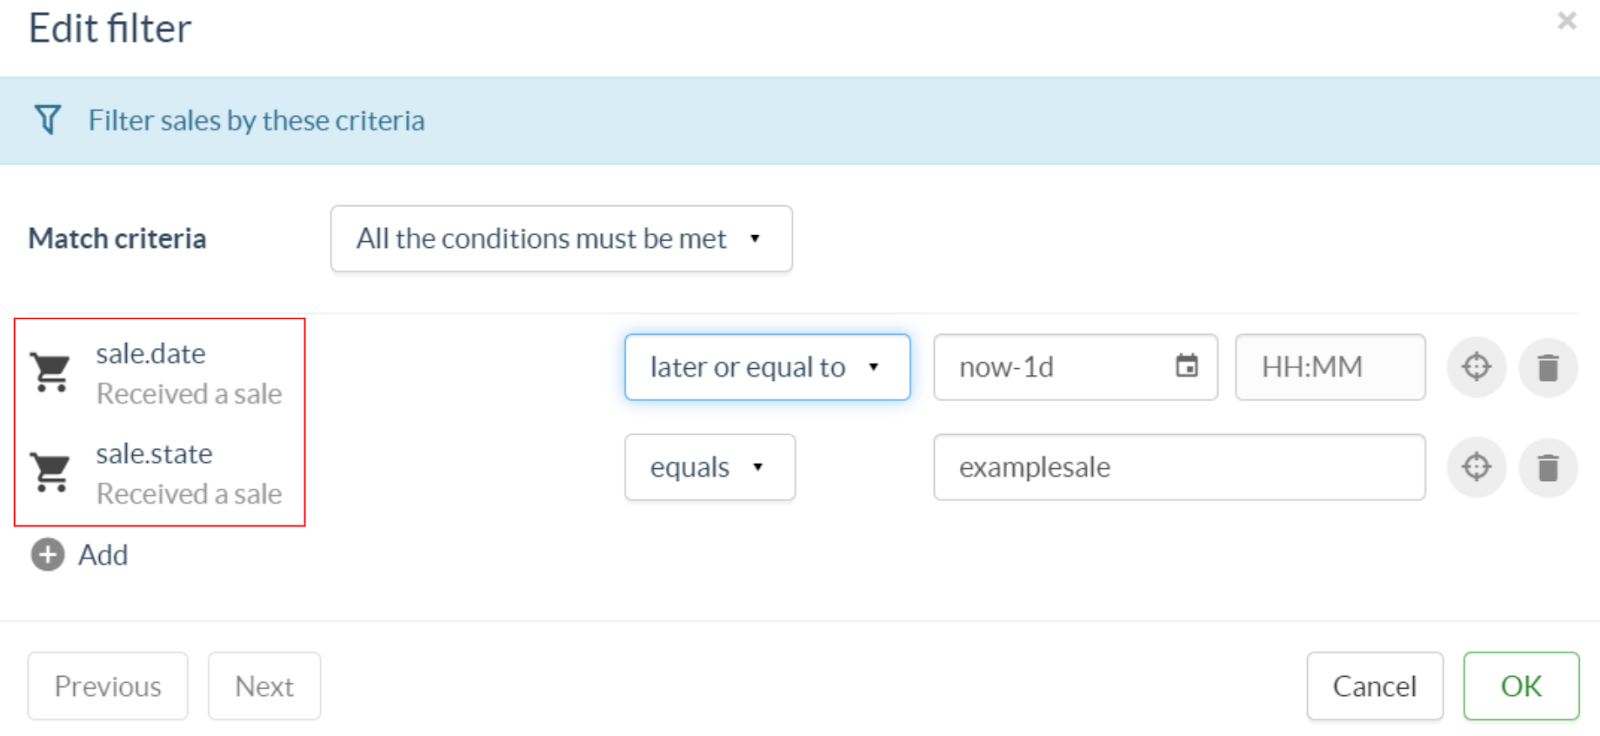The height and width of the screenshot is (736, 1600).
Task: Open the 'equals' operator dropdown for sale.state
Action: pos(709,467)
